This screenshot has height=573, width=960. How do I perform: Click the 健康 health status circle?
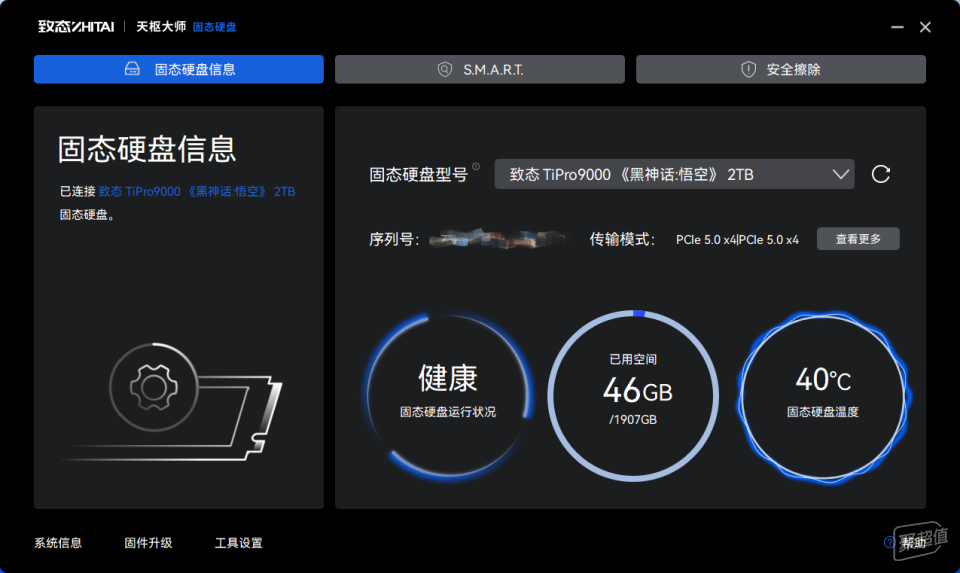(448, 395)
